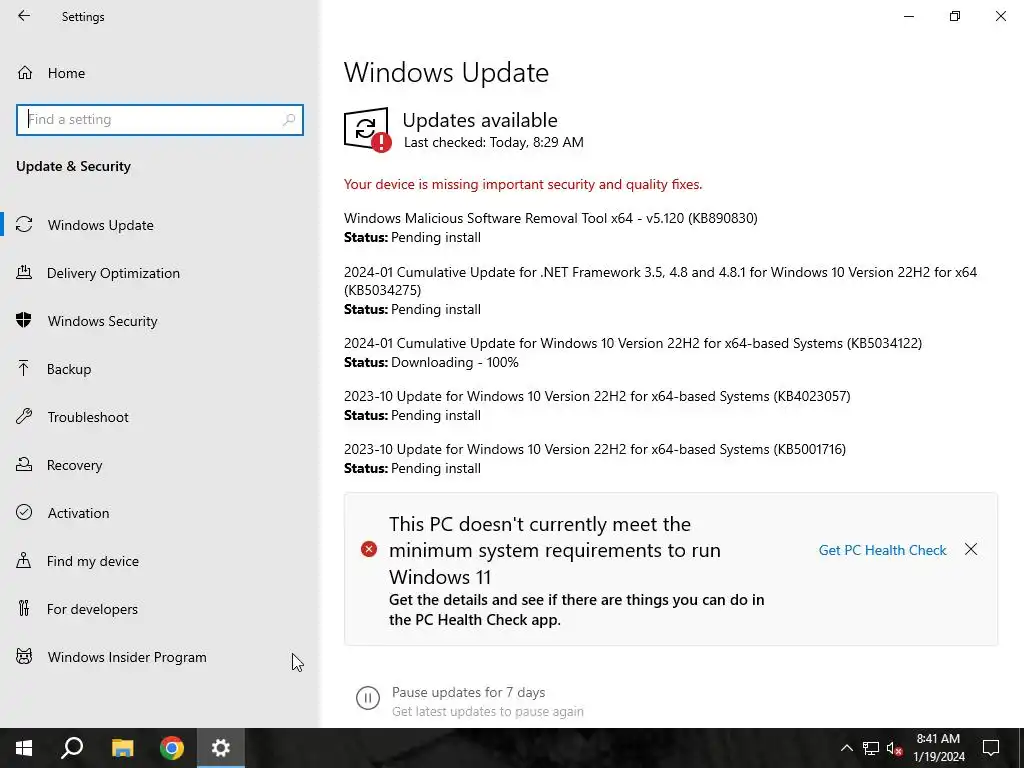Open the network status tray icon
This screenshot has width=1024, height=768.
871,748
